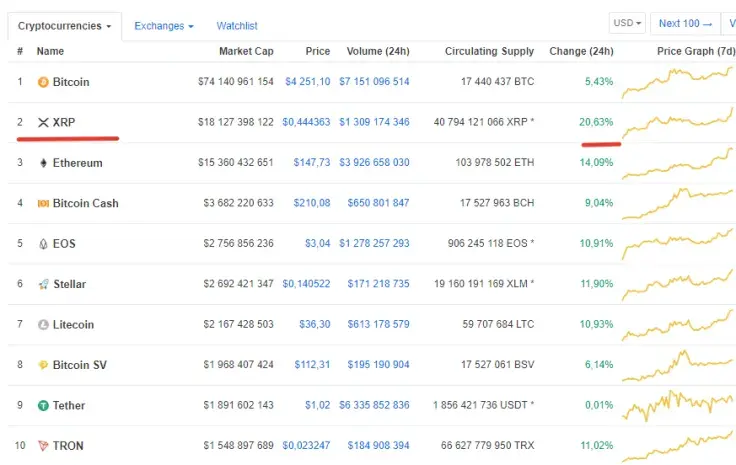The height and width of the screenshot is (465, 736).
Task: Click XRP volume $1 309 174 346
Action: 375,122
